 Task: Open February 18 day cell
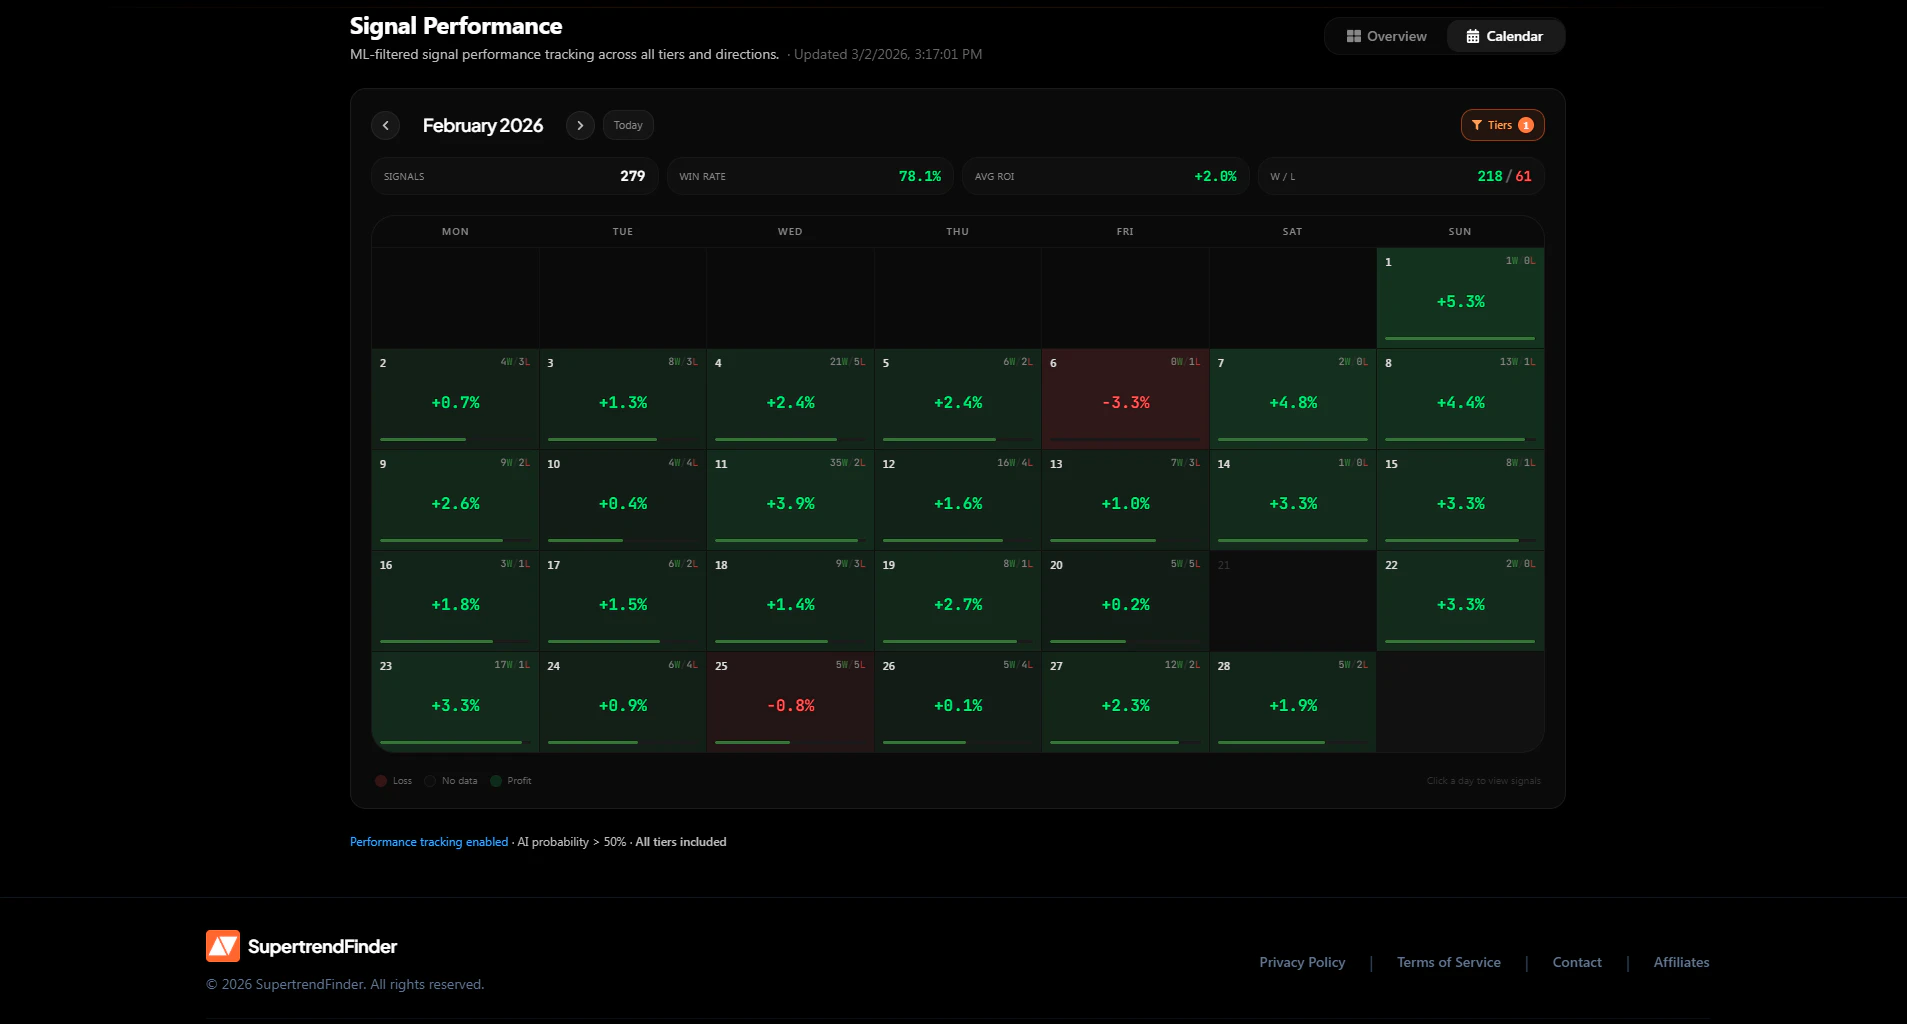tap(790, 601)
